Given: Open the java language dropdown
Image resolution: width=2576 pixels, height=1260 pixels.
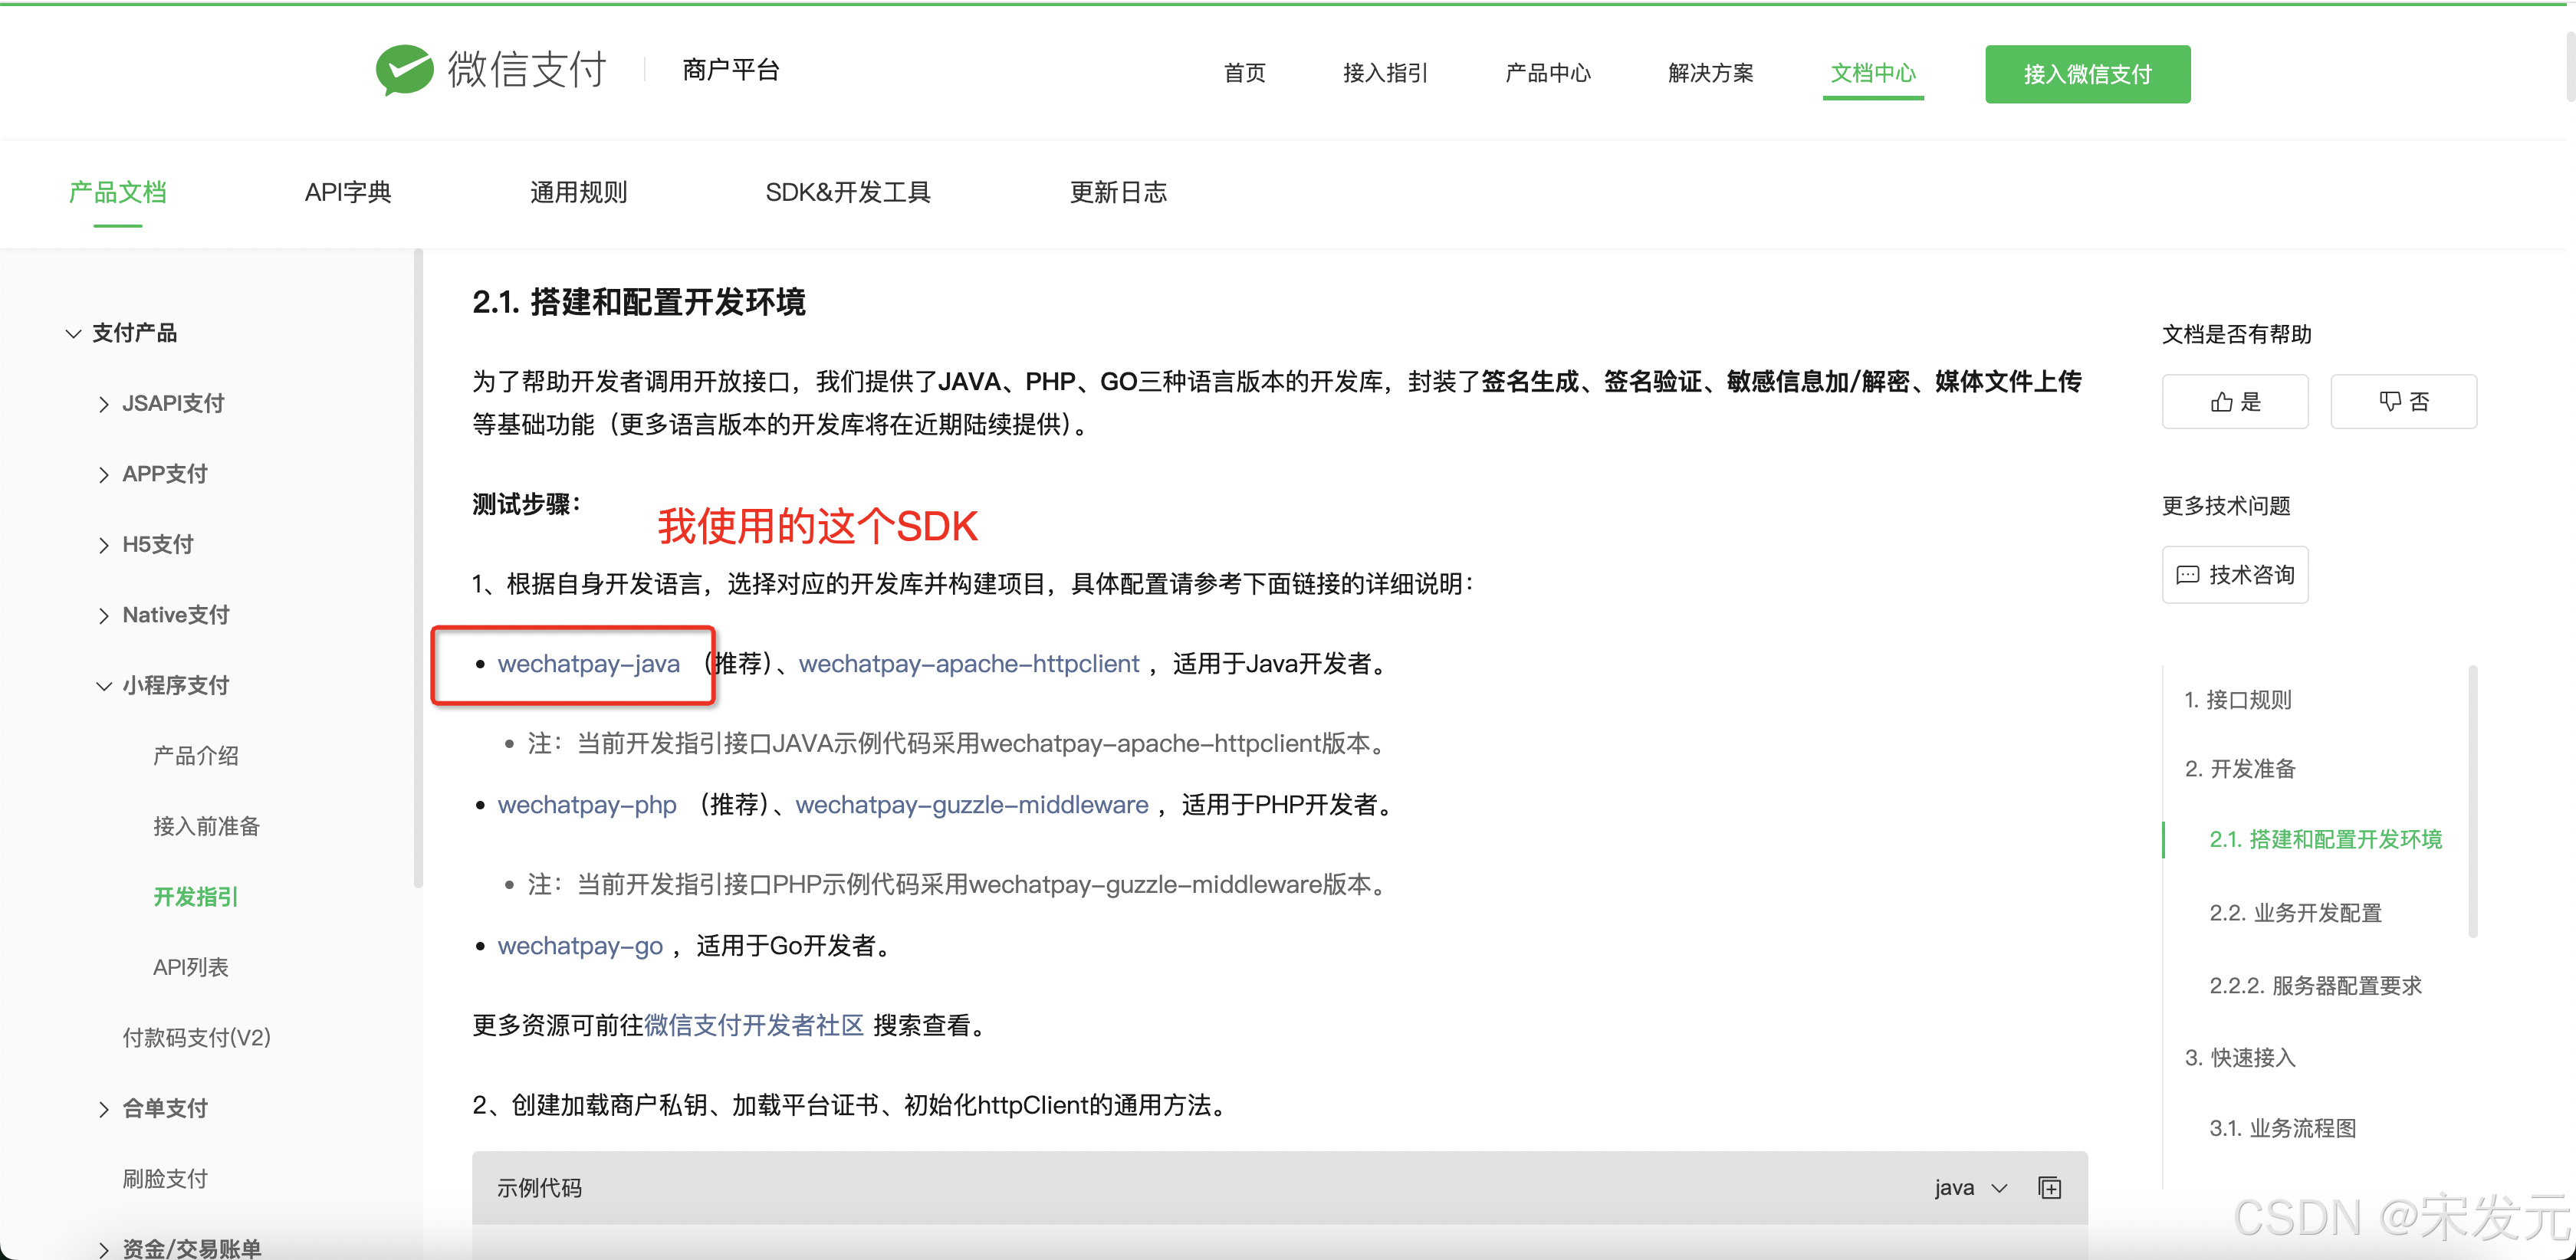Looking at the screenshot, I should [1969, 1187].
